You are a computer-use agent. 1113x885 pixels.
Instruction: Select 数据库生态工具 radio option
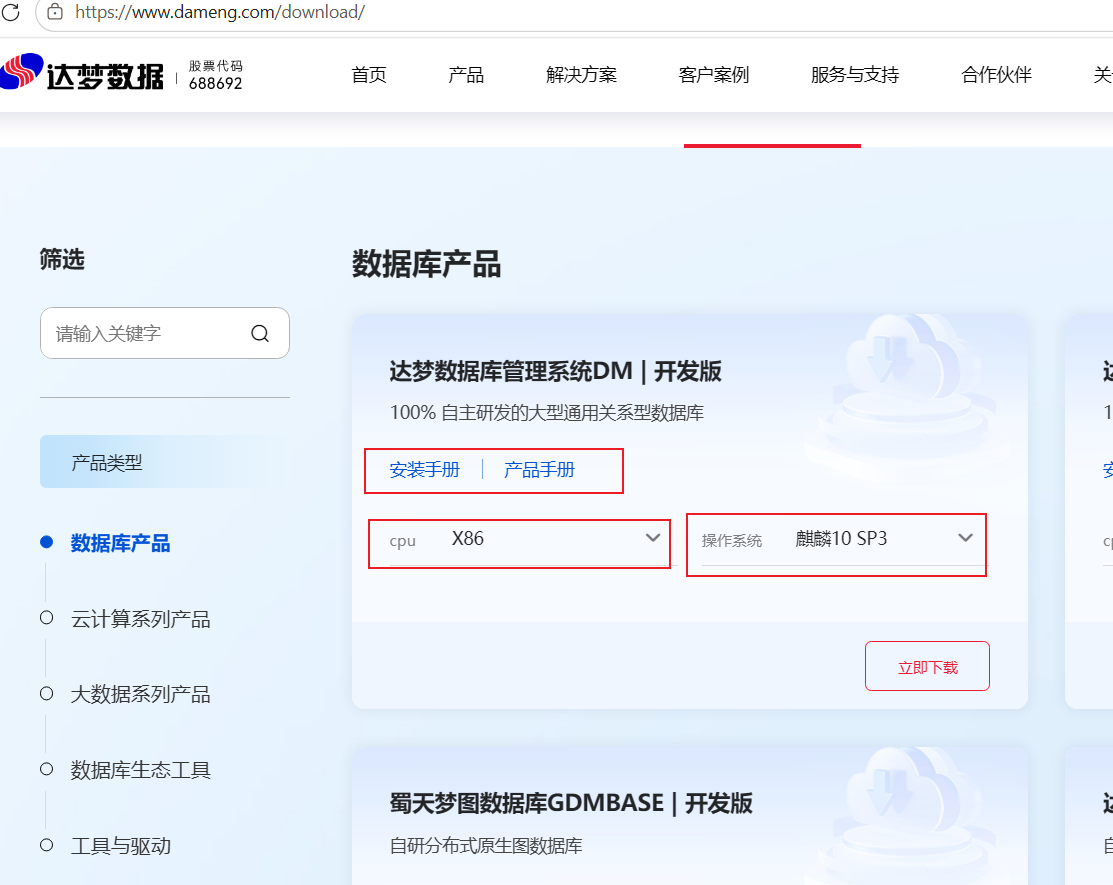click(x=47, y=769)
